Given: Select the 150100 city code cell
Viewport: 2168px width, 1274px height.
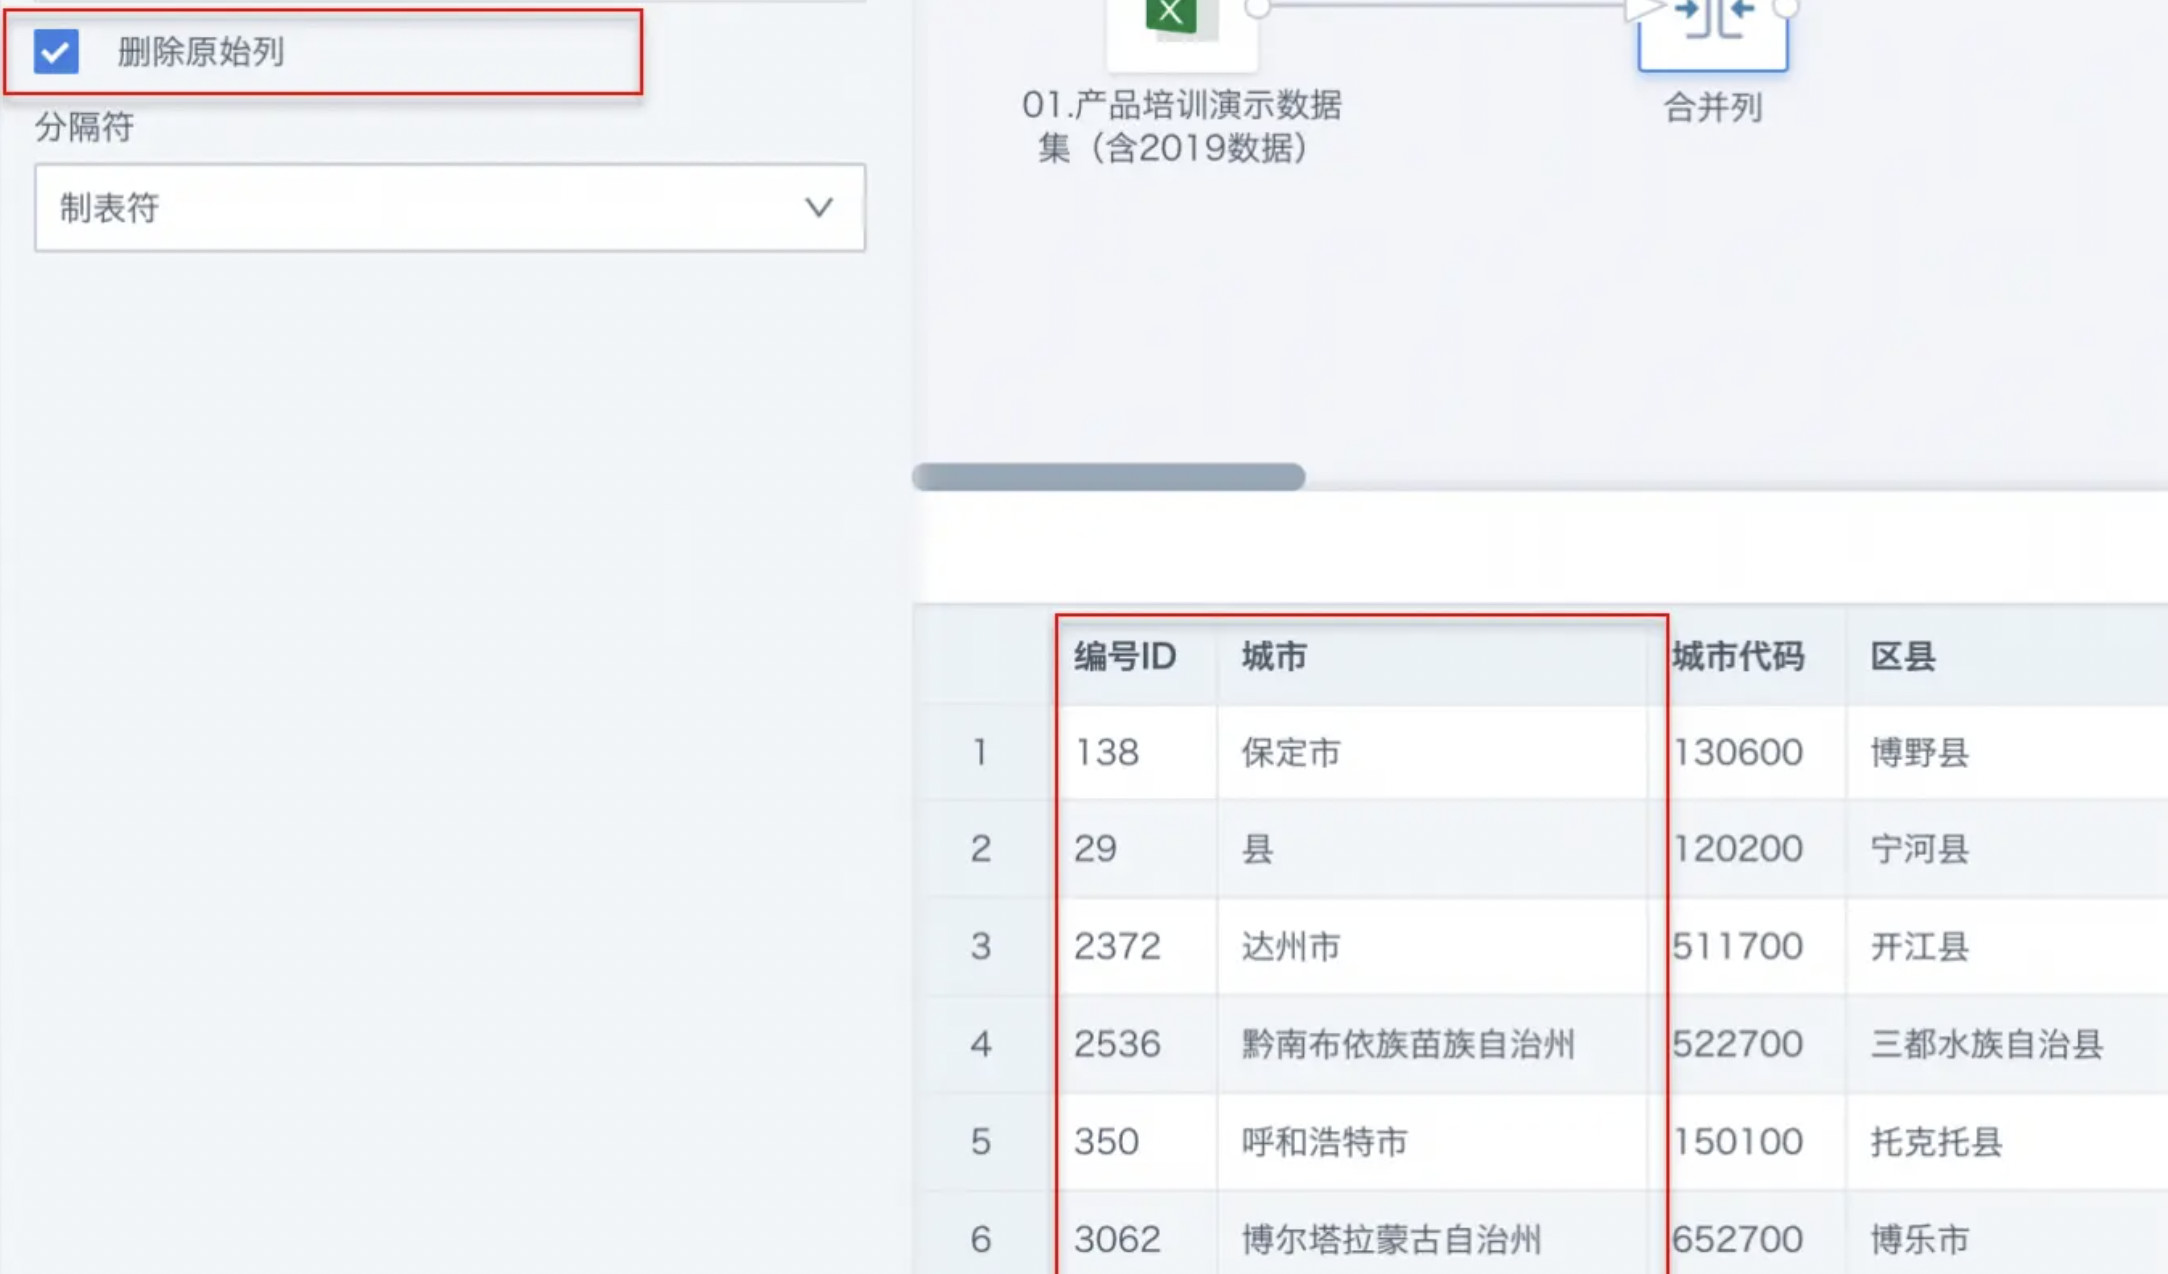Looking at the screenshot, I should click(1746, 1141).
